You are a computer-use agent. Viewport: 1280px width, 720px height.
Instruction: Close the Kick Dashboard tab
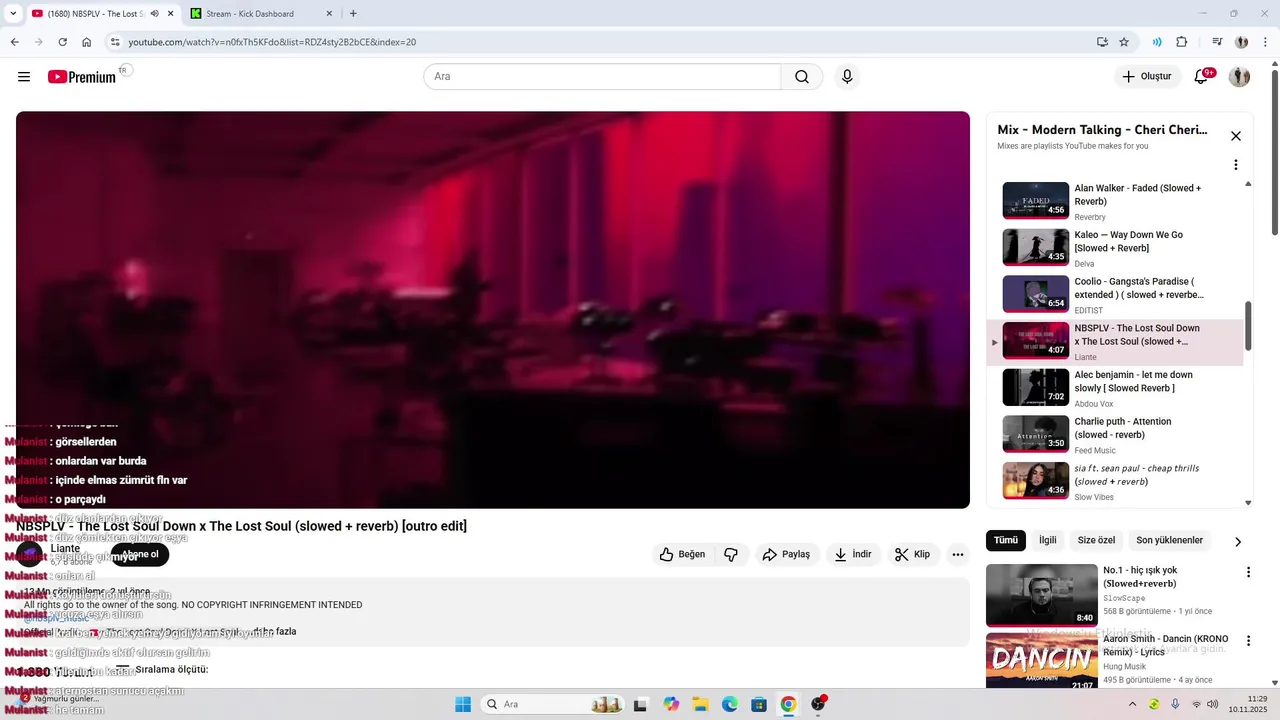coord(329,14)
